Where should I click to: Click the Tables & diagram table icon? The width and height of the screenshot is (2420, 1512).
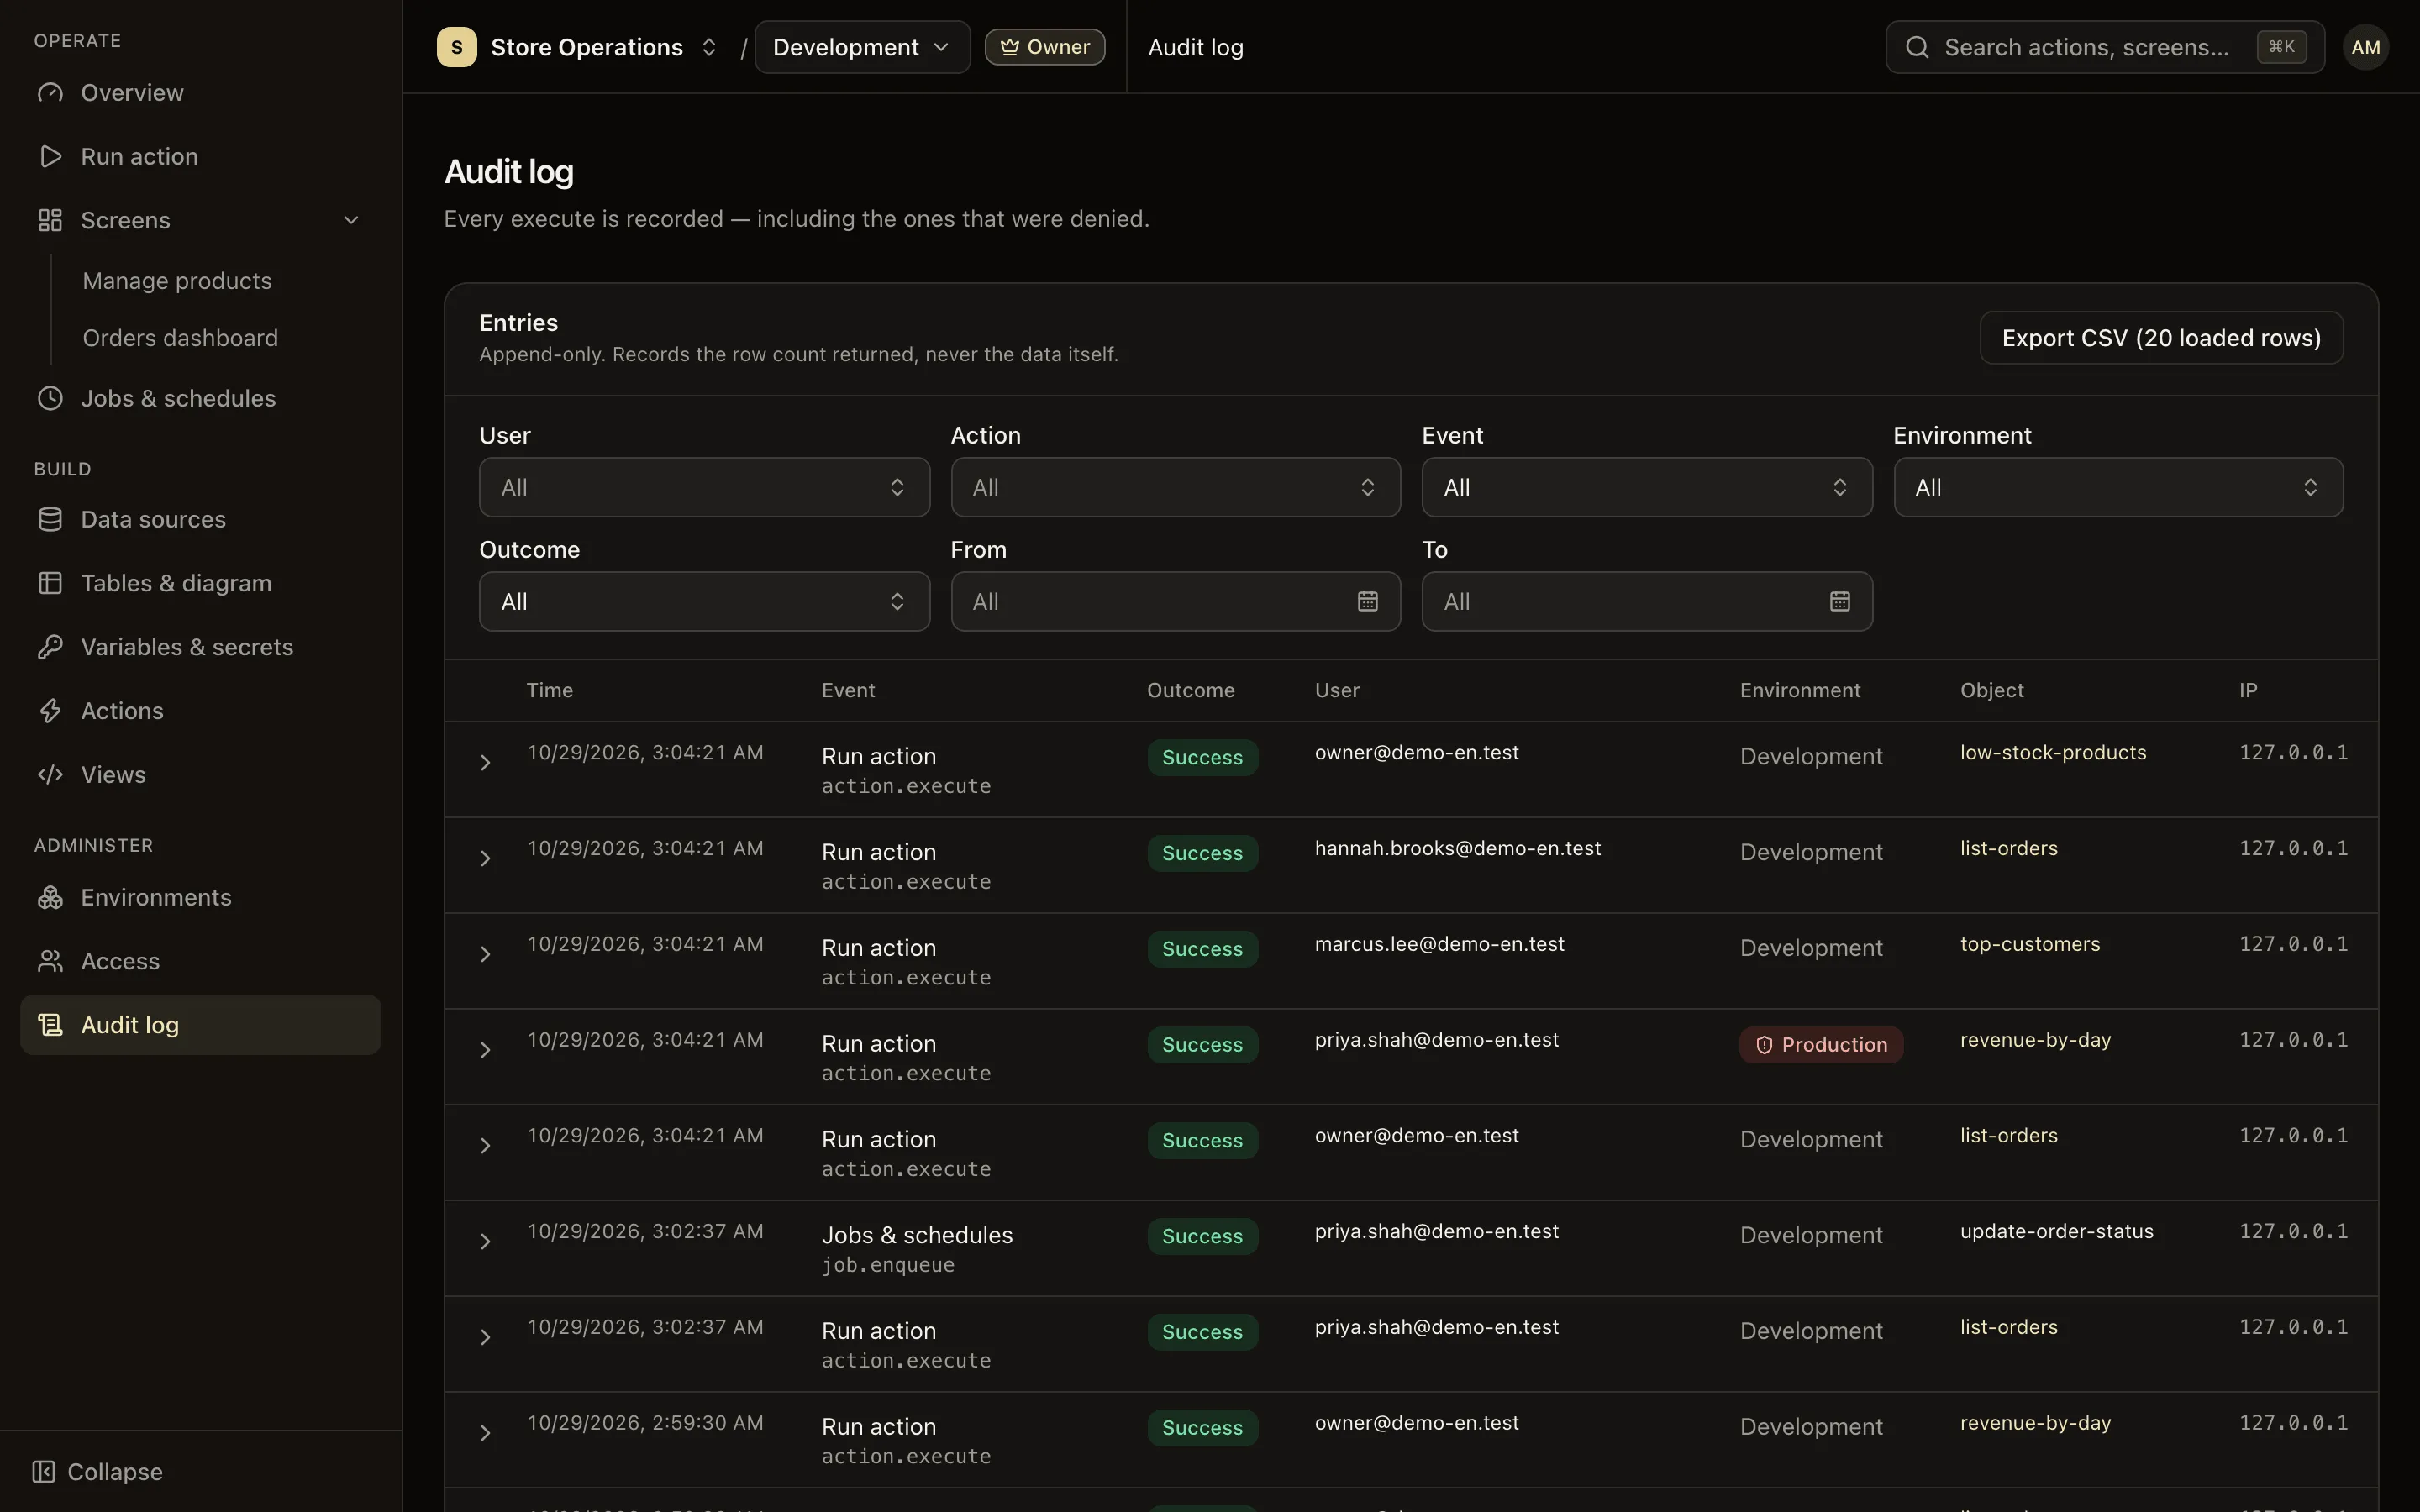tap(50, 583)
